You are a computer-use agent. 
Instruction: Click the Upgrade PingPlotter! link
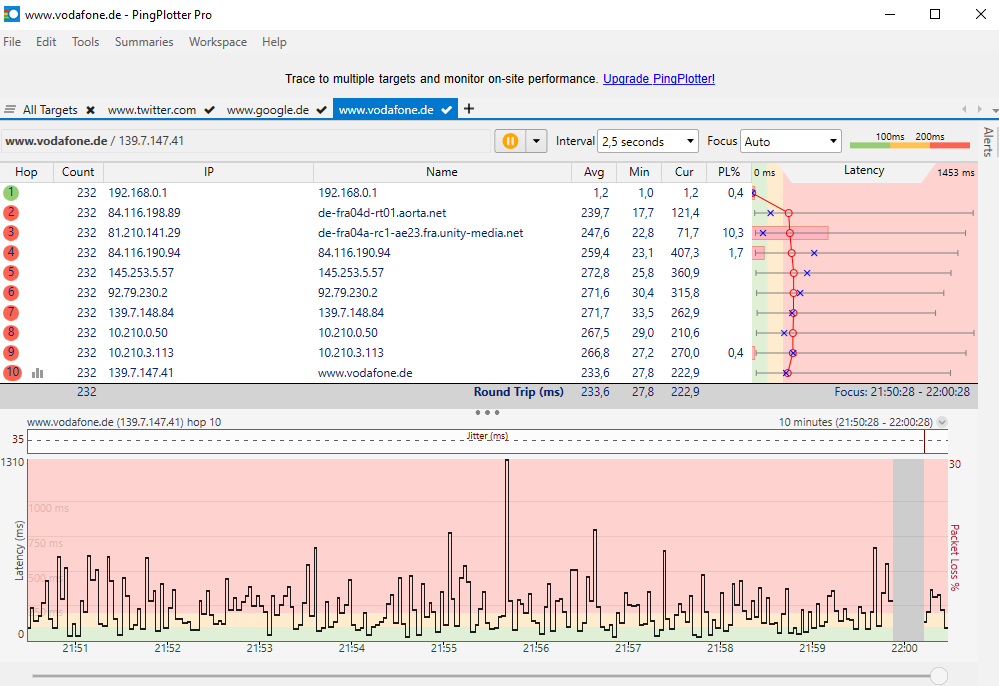[659, 79]
